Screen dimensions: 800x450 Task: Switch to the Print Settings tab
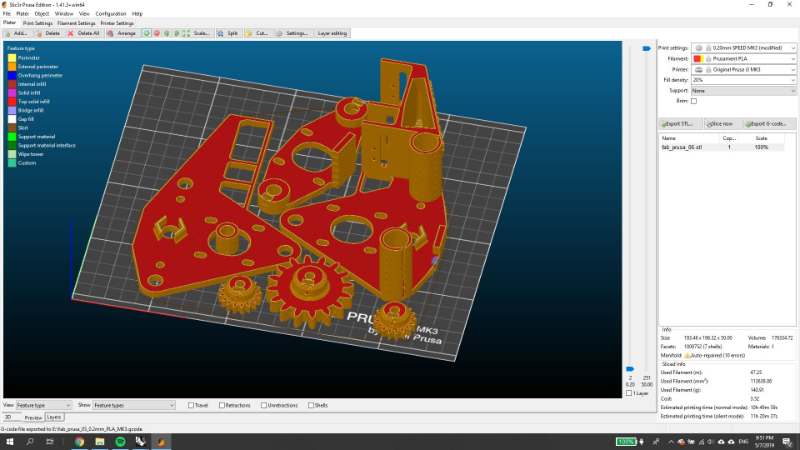tap(38, 23)
